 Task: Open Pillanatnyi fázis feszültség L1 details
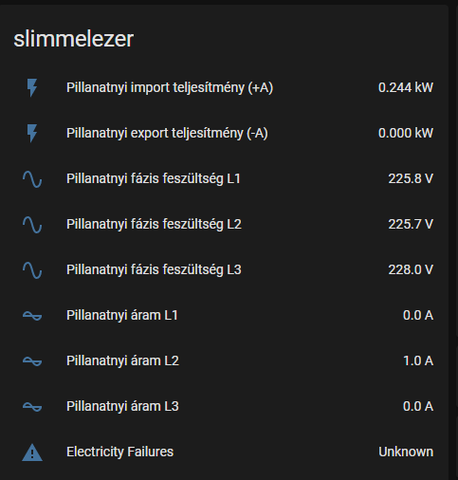pyautogui.click(x=153, y=179)
